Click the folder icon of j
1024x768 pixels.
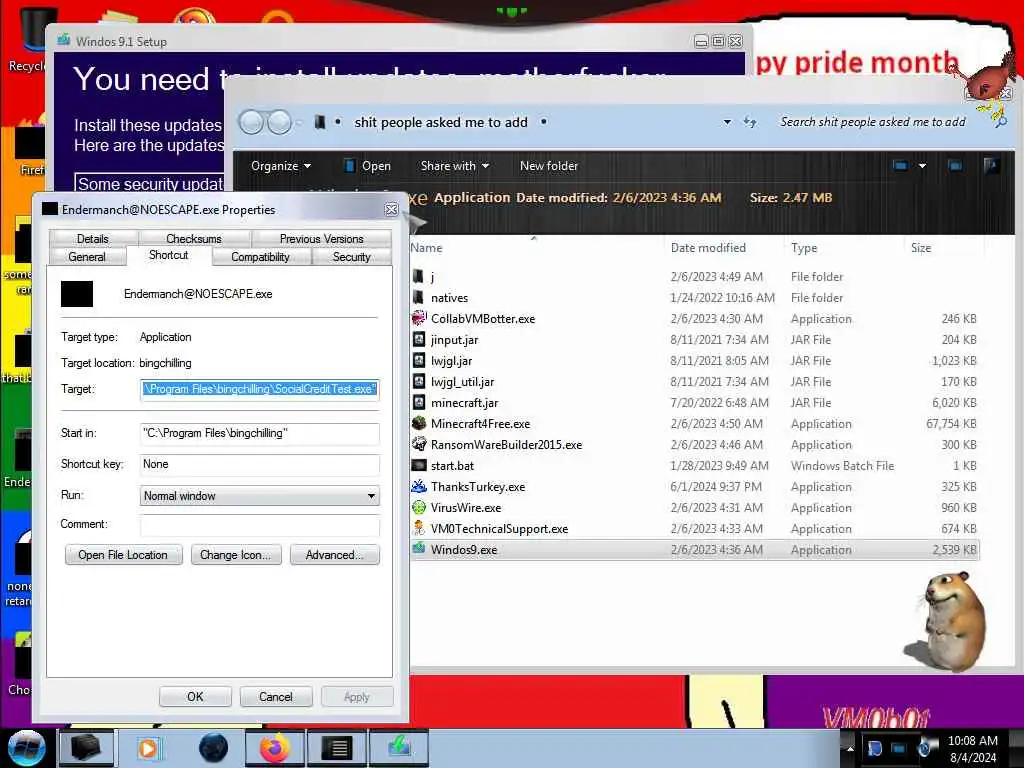[419, 276]
